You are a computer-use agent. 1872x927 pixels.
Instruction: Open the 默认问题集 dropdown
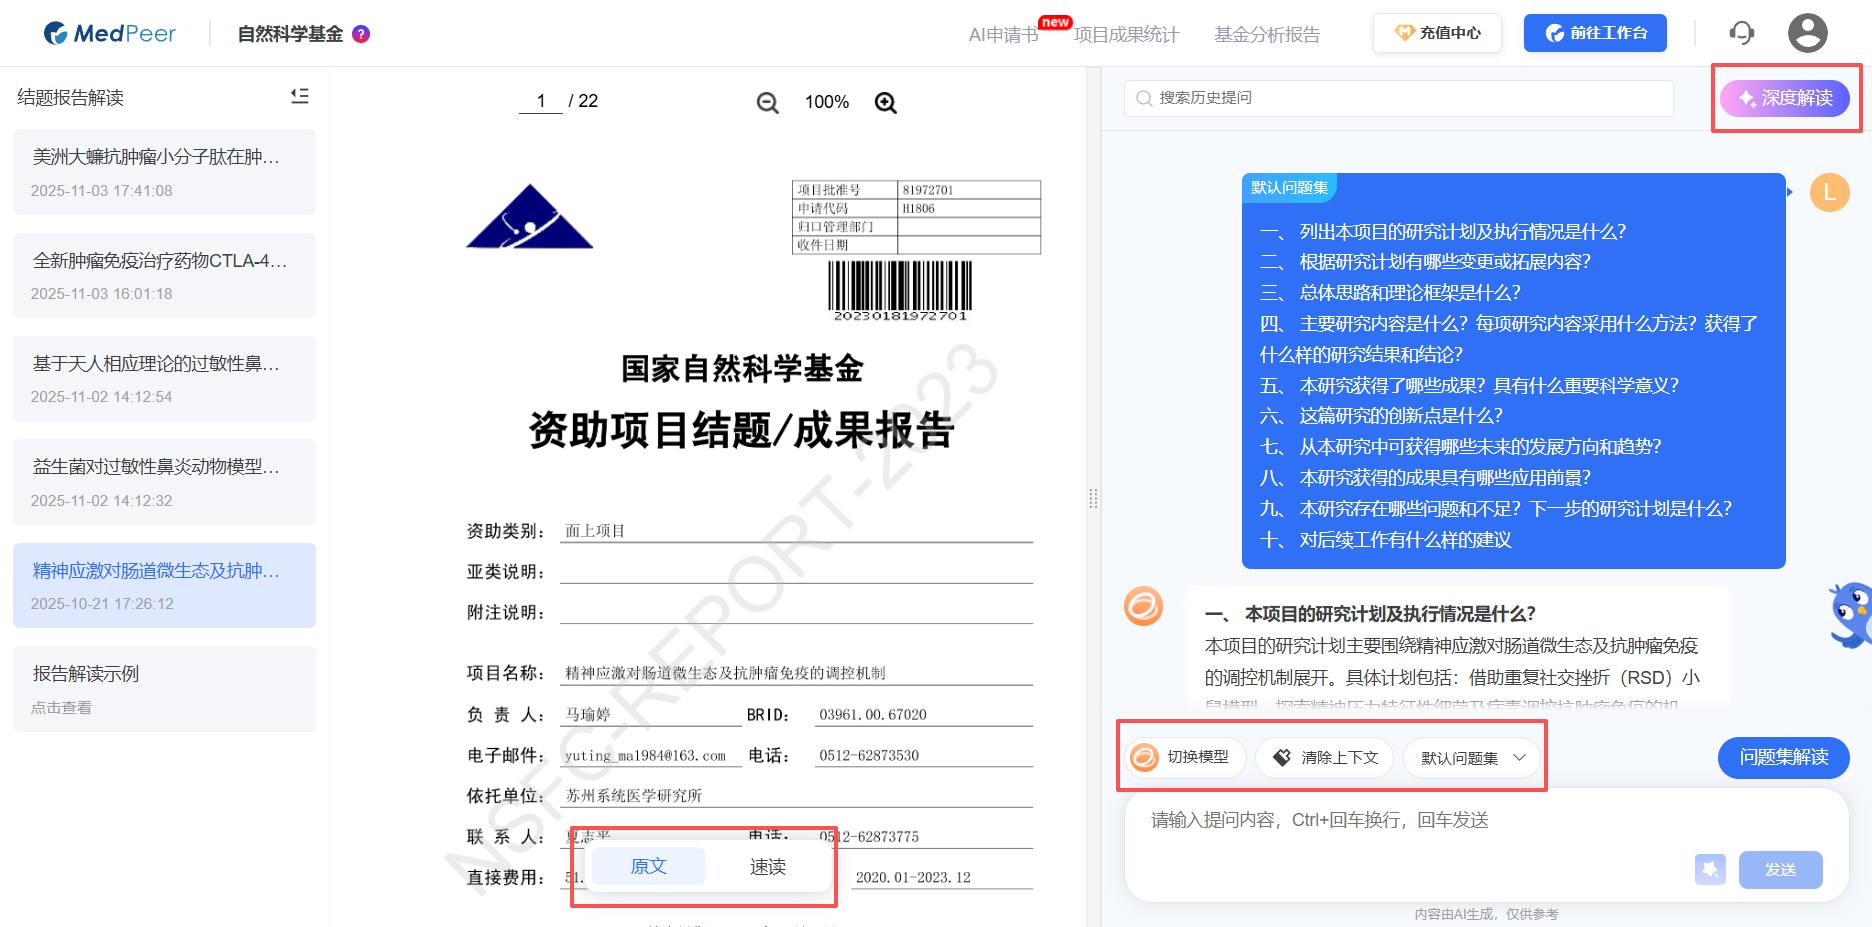click(x=1472, y=757)
